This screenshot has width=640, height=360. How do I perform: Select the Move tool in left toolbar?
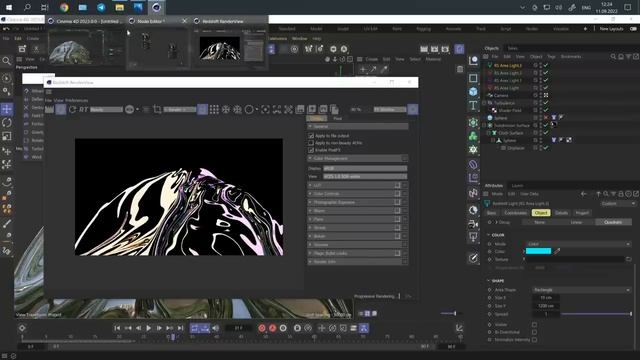[7, 109]
